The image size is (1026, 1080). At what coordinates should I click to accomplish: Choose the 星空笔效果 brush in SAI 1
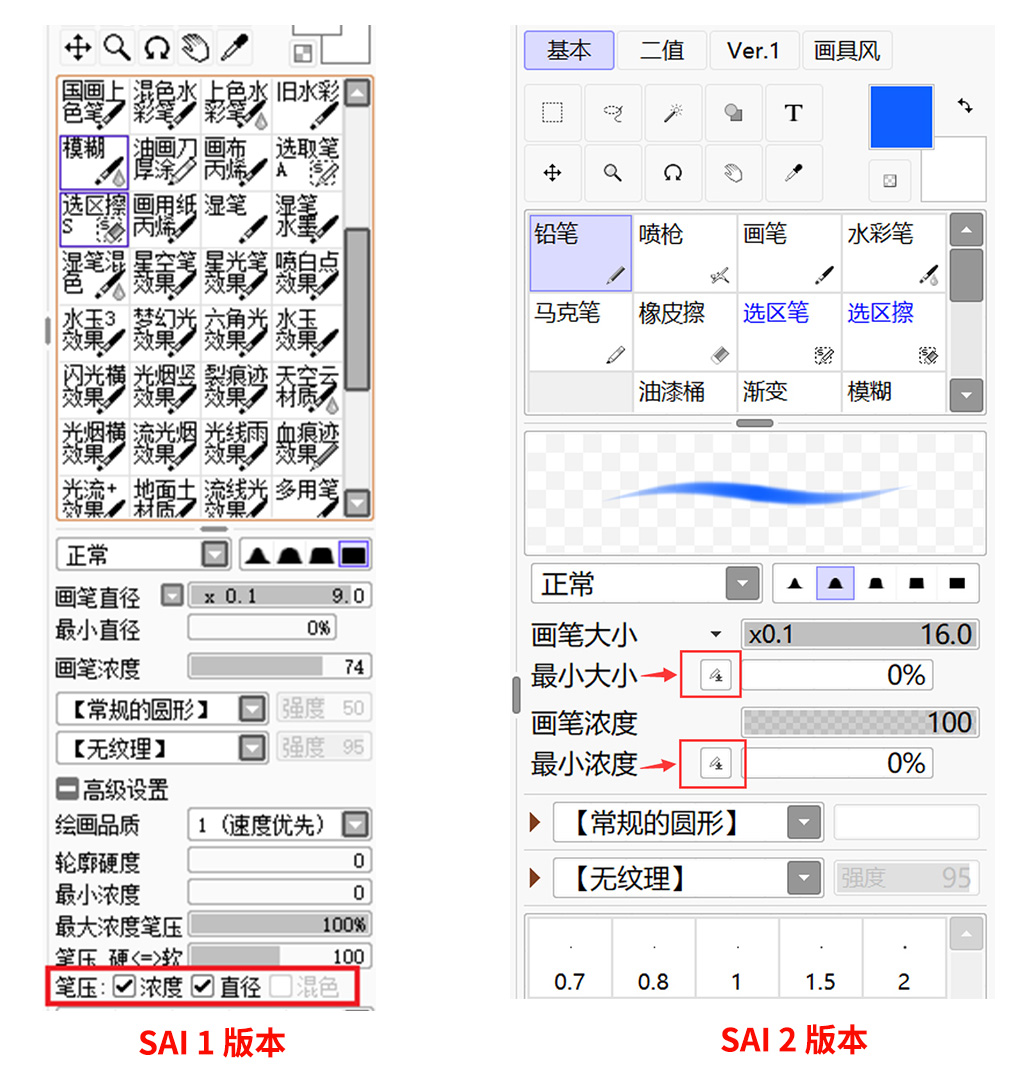[165, 276]
